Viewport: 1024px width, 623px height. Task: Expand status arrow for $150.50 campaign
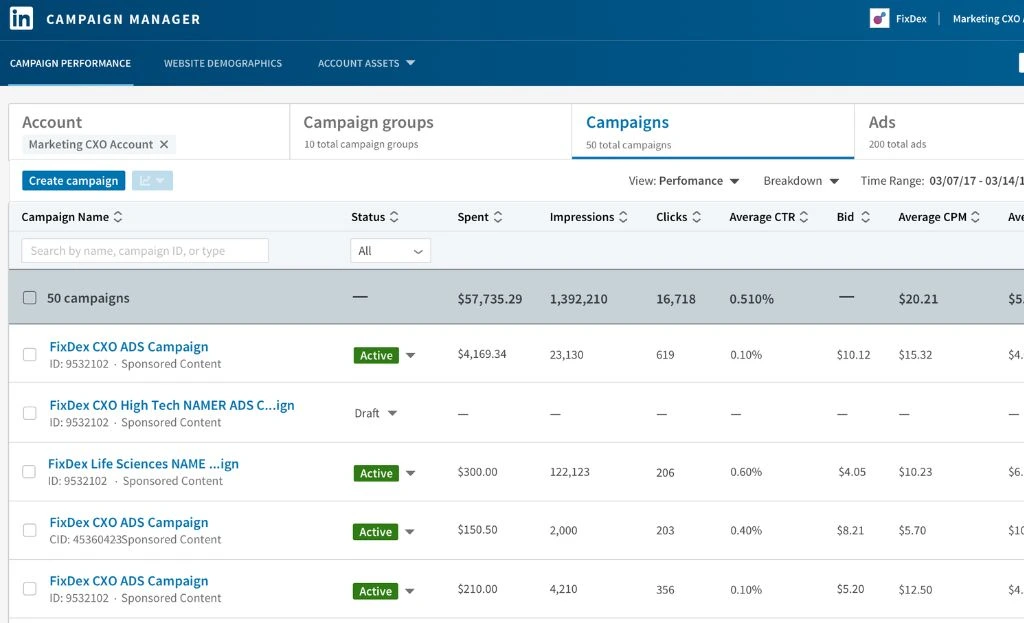tap(409, 532)
